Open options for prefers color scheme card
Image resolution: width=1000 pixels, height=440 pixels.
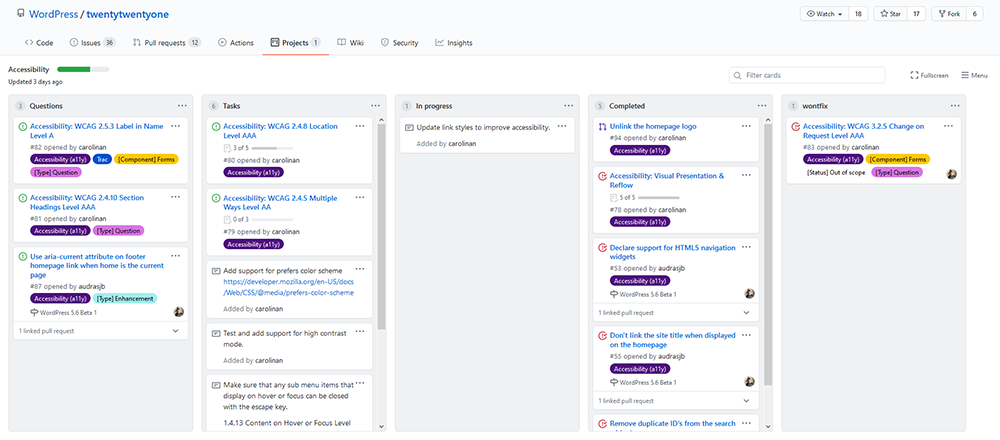tap(360, 269)
